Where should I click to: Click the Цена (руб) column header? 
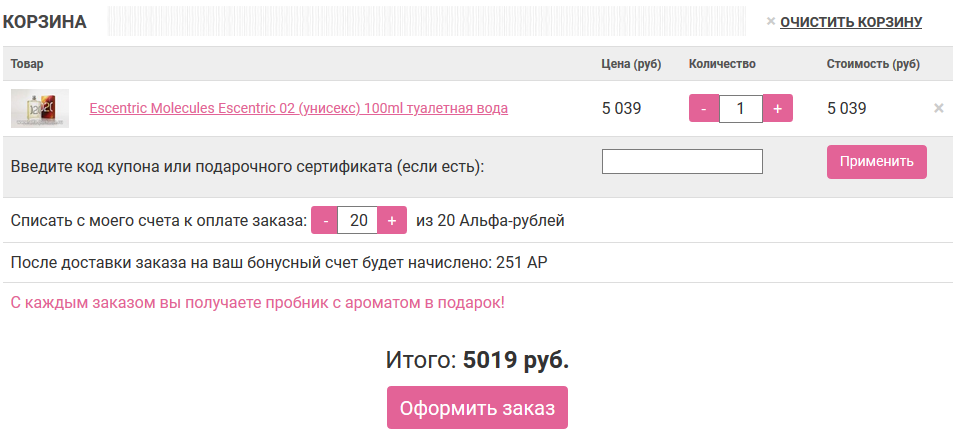point(631,64)
